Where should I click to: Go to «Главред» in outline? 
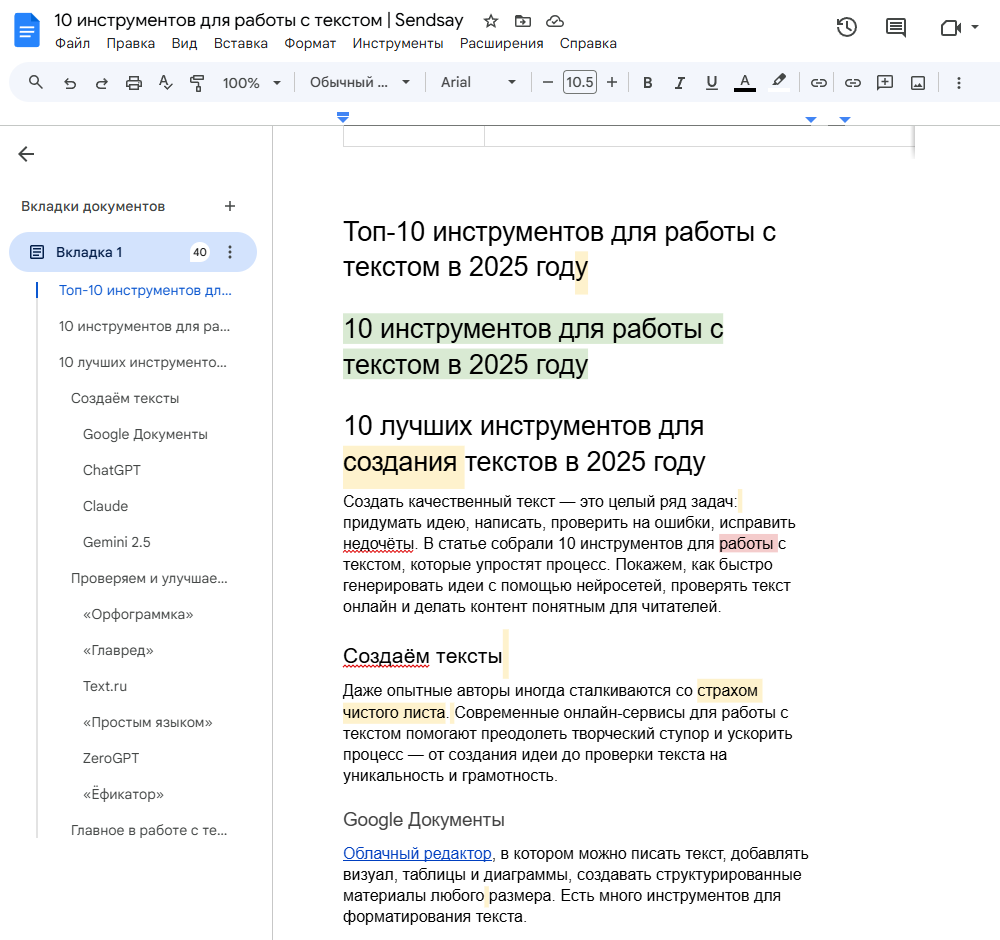click(x=118, y=650)
